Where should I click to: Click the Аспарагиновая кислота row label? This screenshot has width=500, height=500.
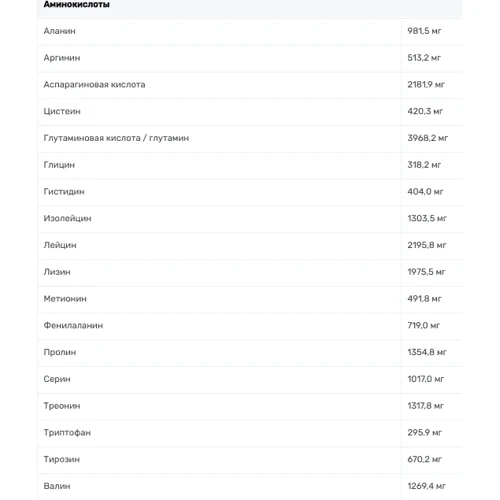[x=94, y=85]
